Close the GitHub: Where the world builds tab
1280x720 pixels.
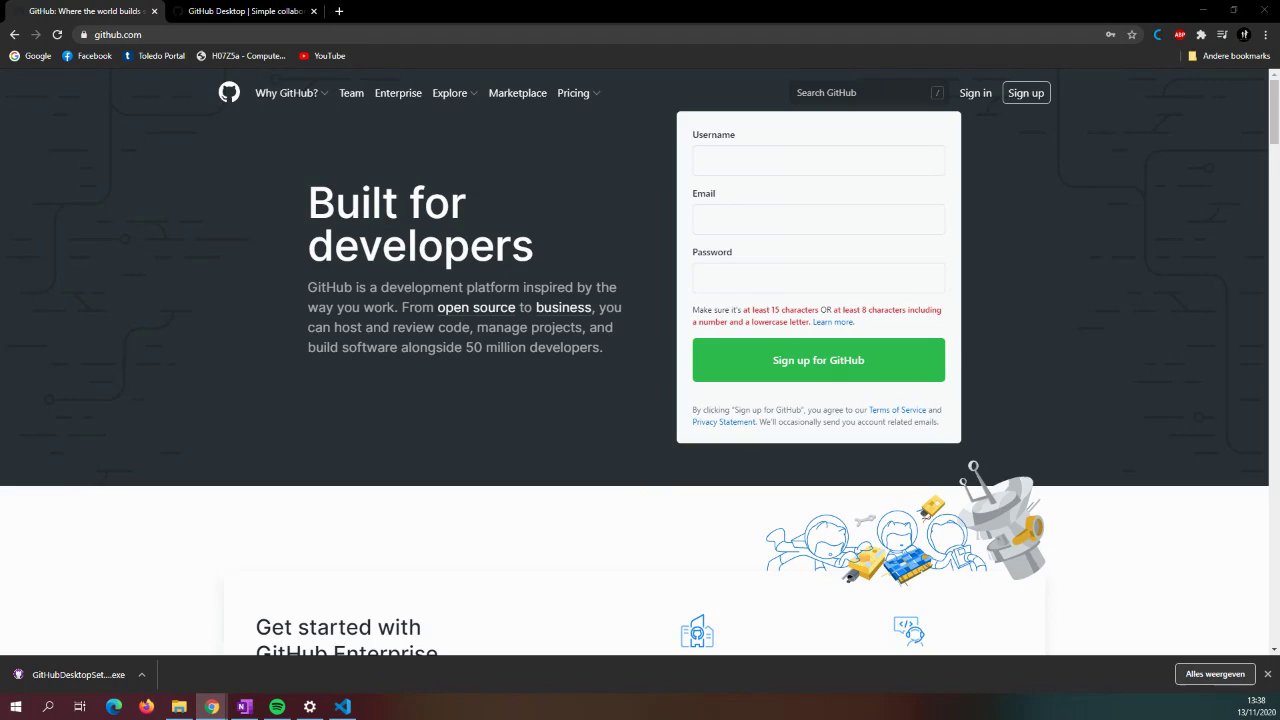(x=154, y=11)
